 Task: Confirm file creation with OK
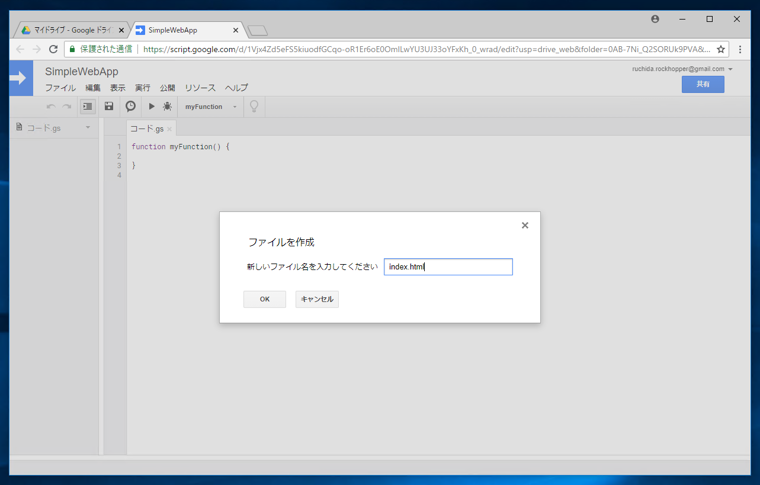(x=265, y=299)
